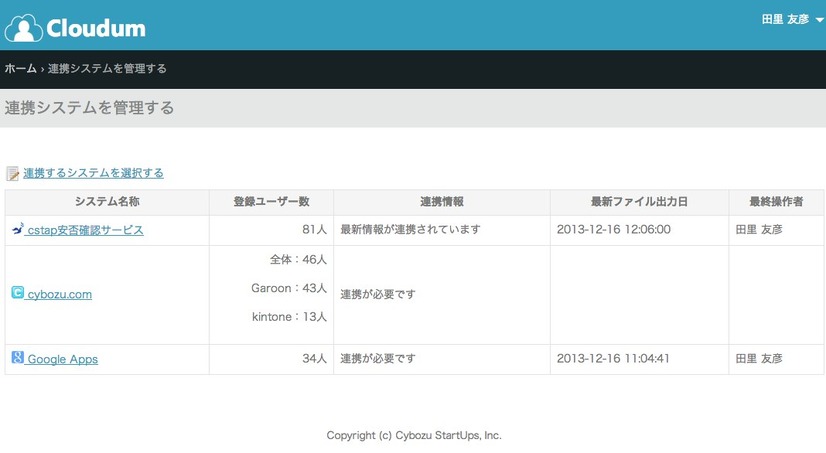Select the Garoon：43人 count
Viewport: 826px width, 453px height.
[x=289, y=288]
